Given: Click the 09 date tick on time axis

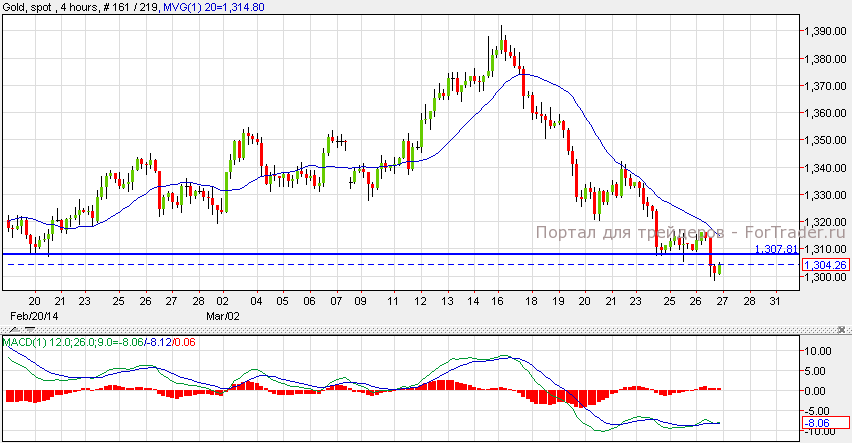Looking at the screenshot, I should pos(360,301).
